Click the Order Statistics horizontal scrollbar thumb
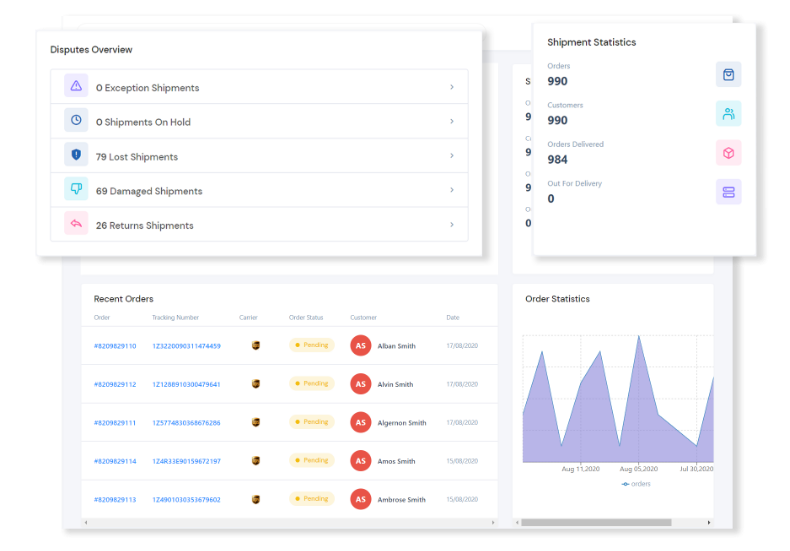Image resolution: width=790 pixels, height=551 pixels. pos(596,523)
